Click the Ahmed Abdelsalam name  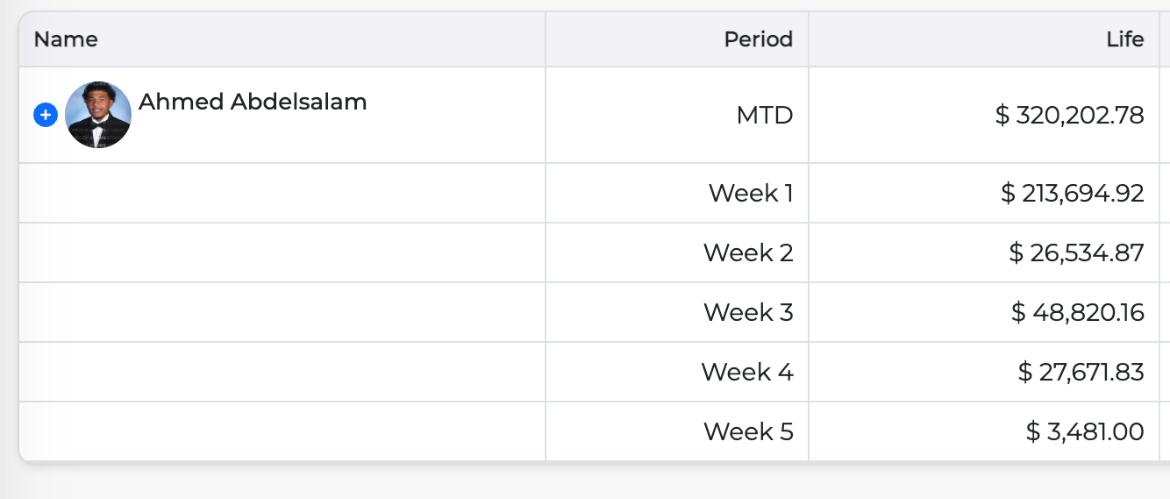click(252, 102)
